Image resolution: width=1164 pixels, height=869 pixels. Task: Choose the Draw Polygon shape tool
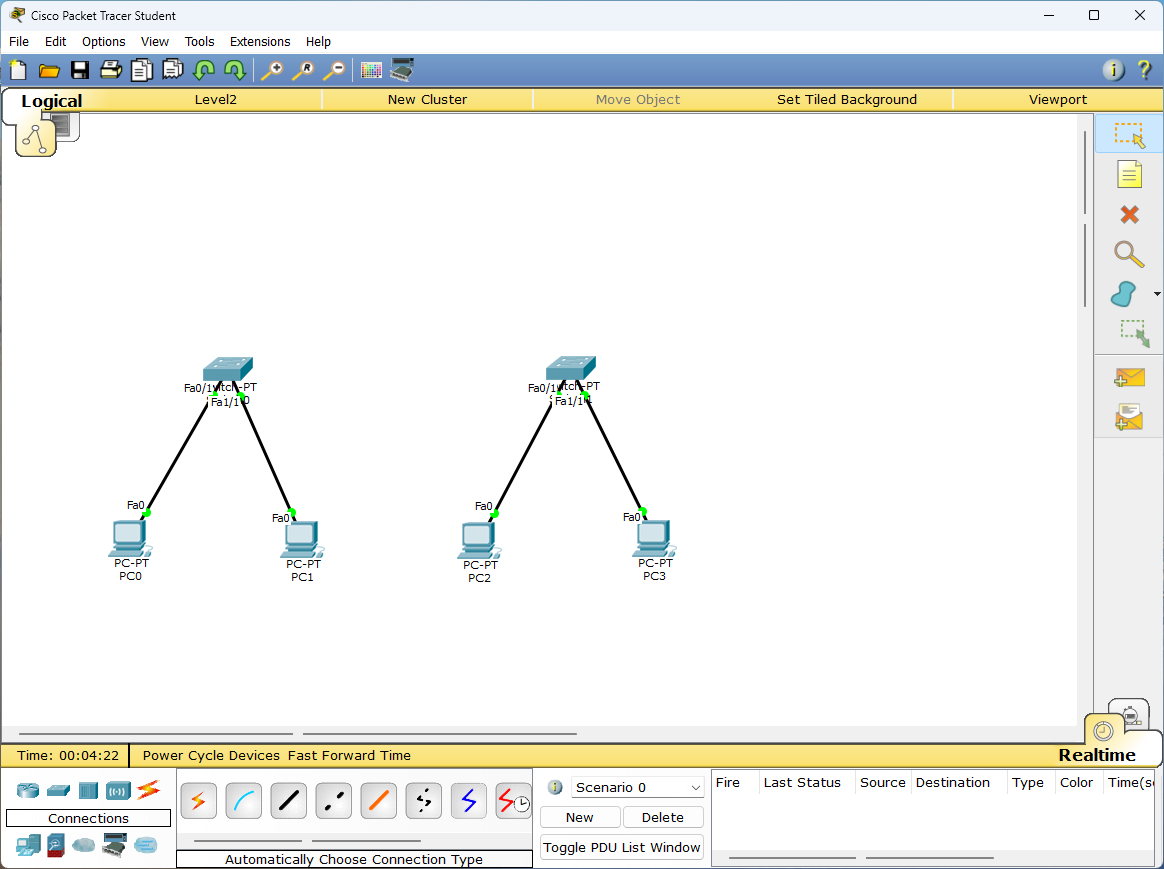(x=1123, y=294)
